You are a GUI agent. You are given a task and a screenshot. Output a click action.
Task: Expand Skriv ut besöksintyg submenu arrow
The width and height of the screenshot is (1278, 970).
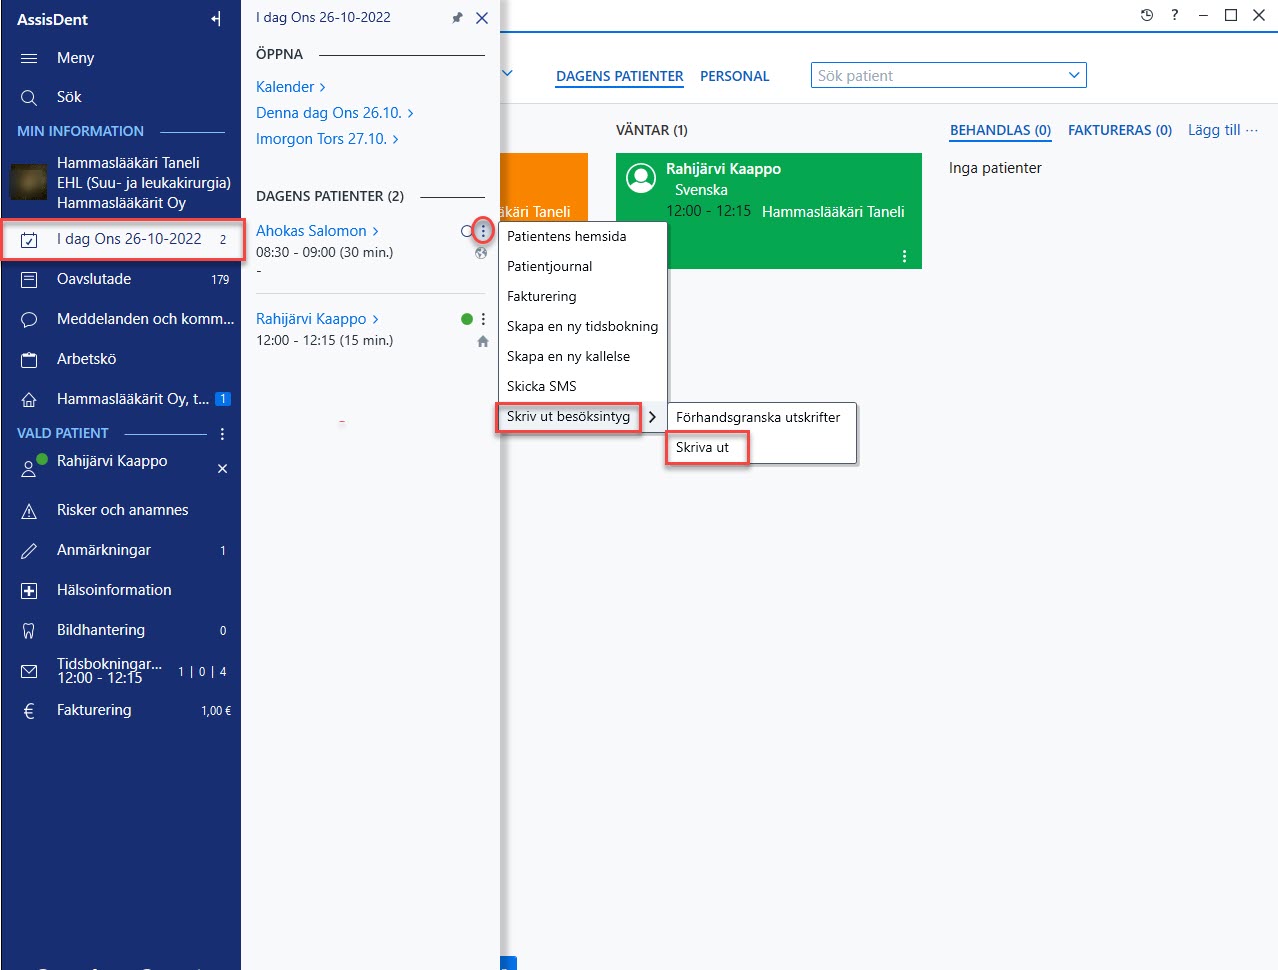(x=652, y=417)
